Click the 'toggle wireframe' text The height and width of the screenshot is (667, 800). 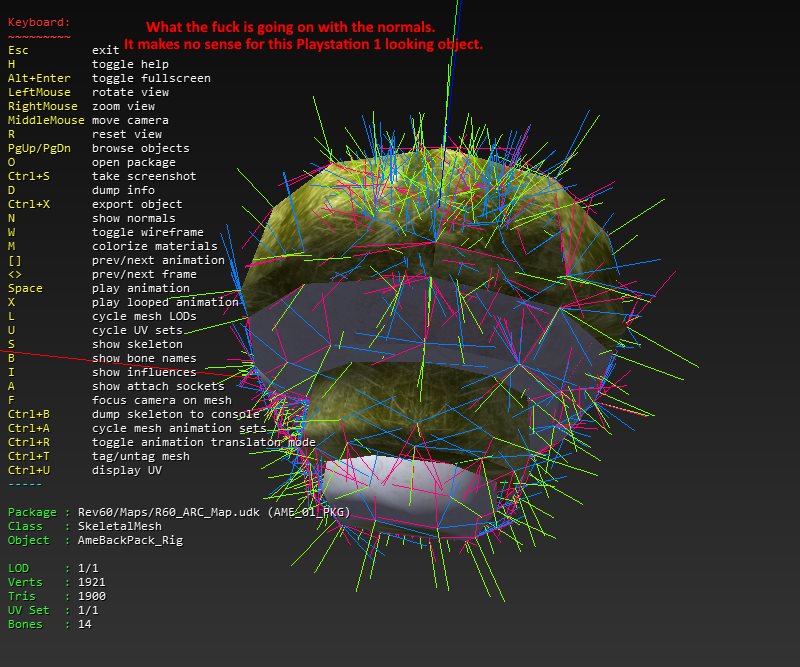click(x=147, y=232)
